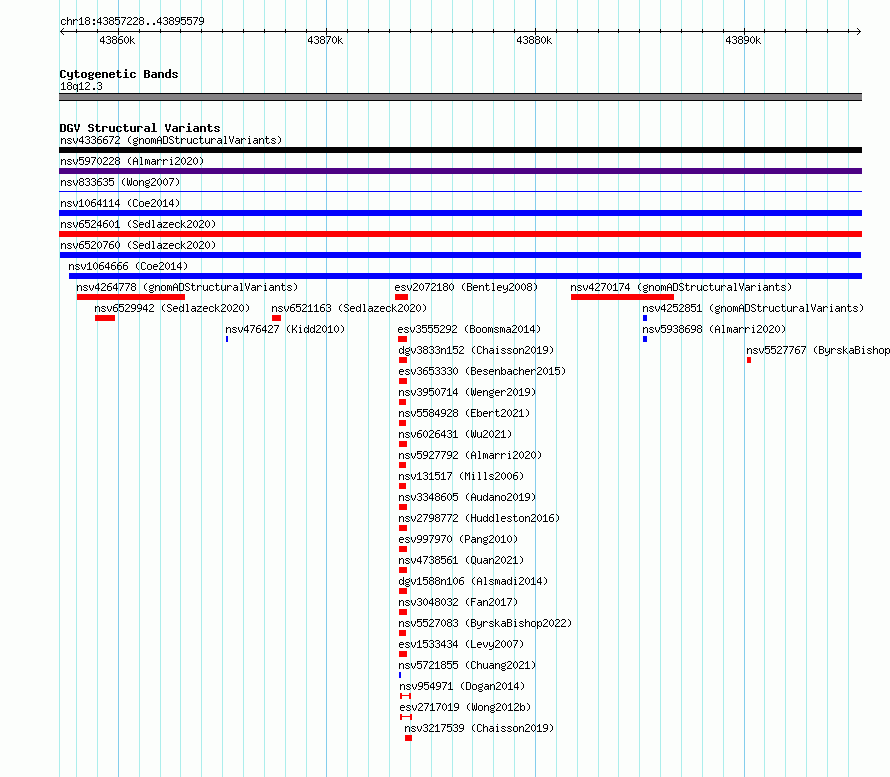
Task: Open esv1533434 (Levy2007) label
Action: tap(461, 644)
